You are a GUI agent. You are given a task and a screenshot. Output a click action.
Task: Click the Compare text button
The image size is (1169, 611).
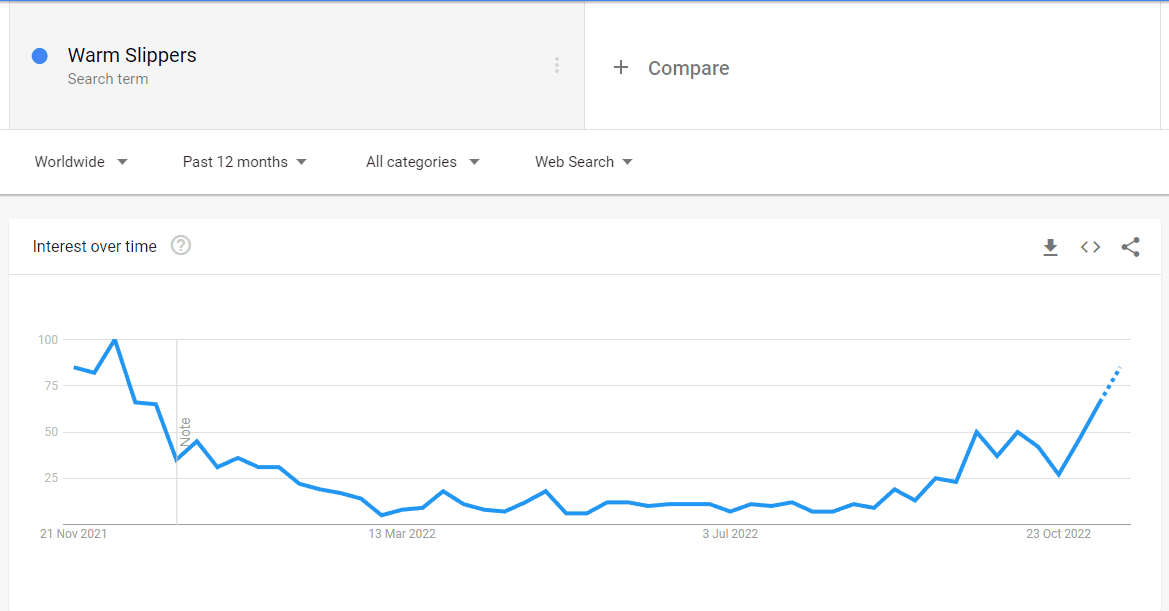pyautogui.click(x=688, y=68)
